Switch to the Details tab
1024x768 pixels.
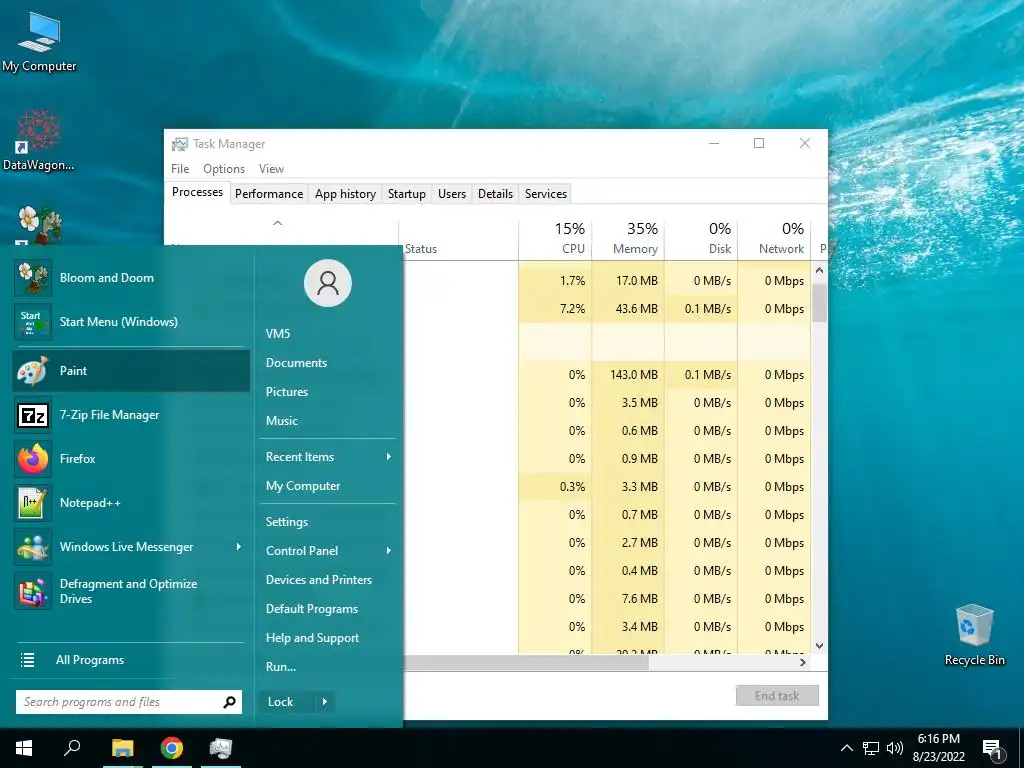point(496,194)
